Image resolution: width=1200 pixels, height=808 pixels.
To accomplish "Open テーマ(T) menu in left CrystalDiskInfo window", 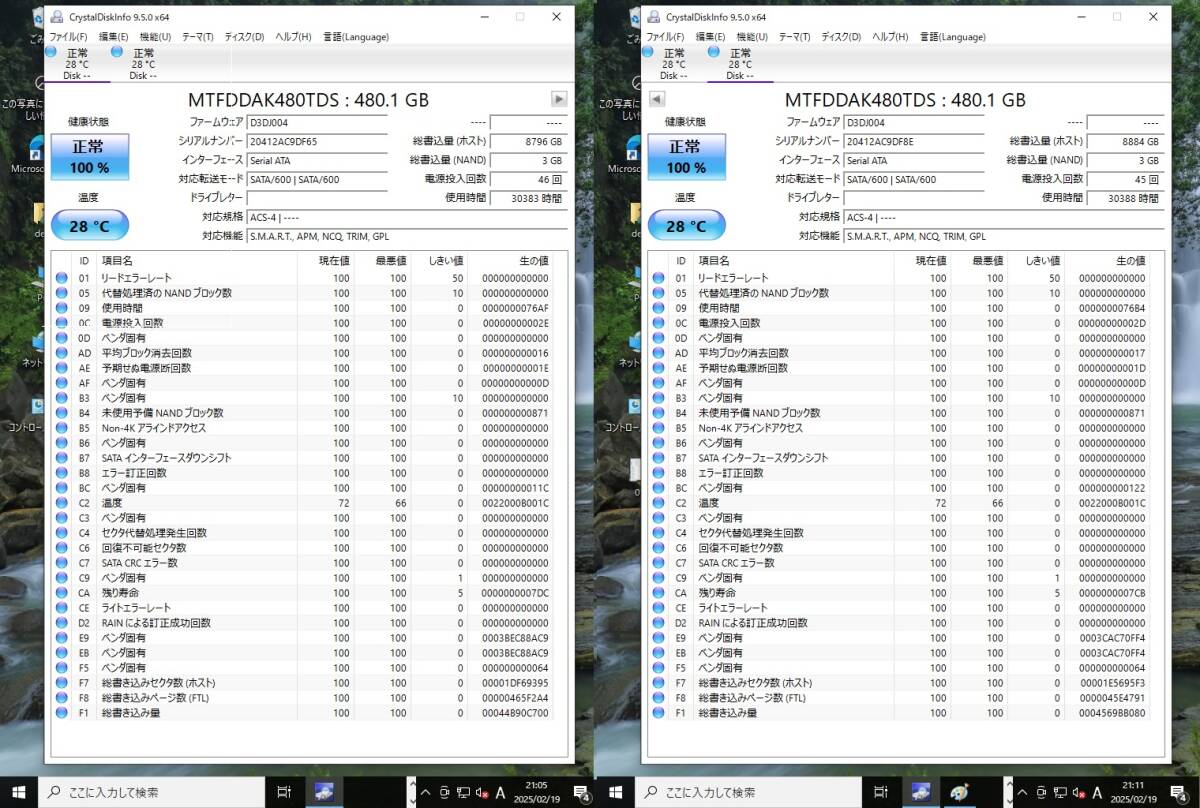I will (197, 37).
